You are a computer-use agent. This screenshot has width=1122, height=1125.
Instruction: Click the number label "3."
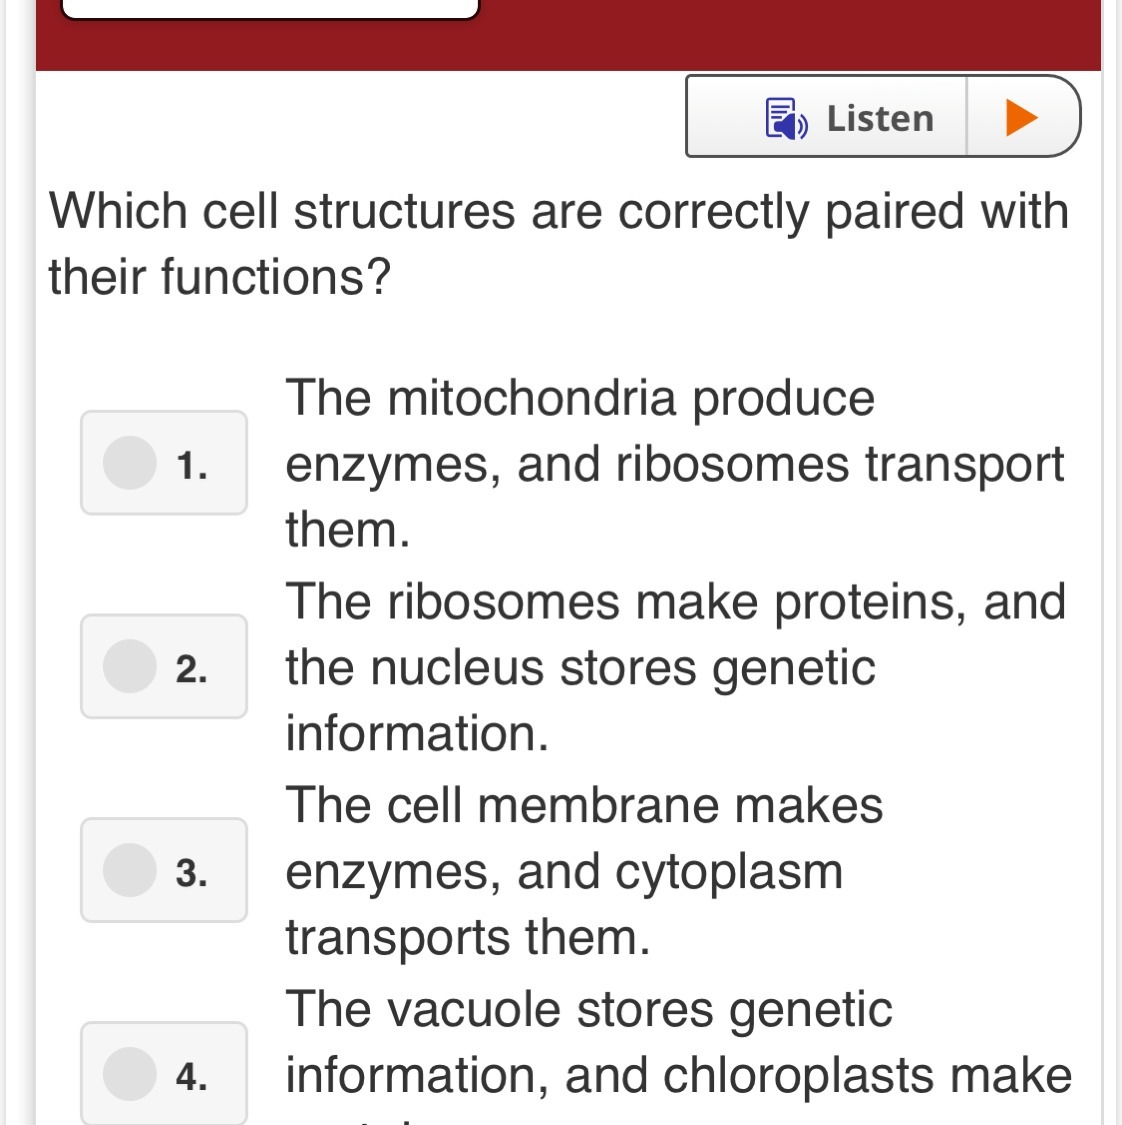(x=191, y=873)
